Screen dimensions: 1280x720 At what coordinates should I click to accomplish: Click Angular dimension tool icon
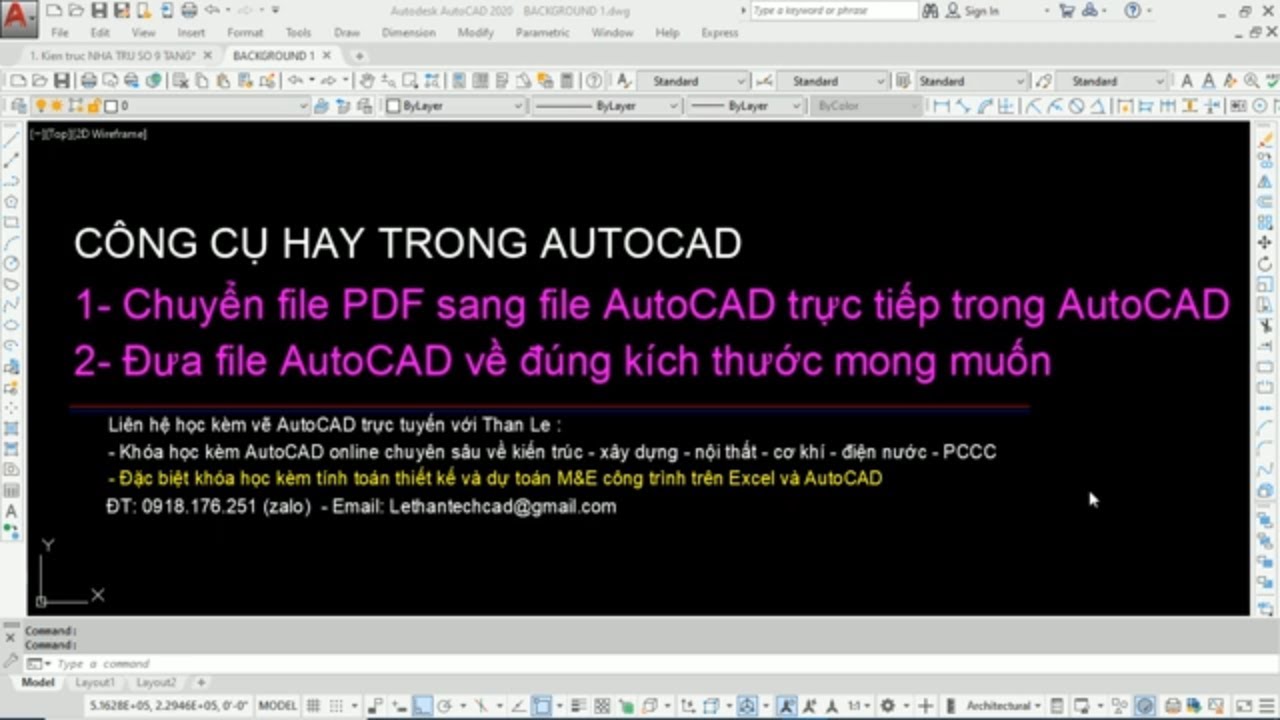coord(1098,106)
